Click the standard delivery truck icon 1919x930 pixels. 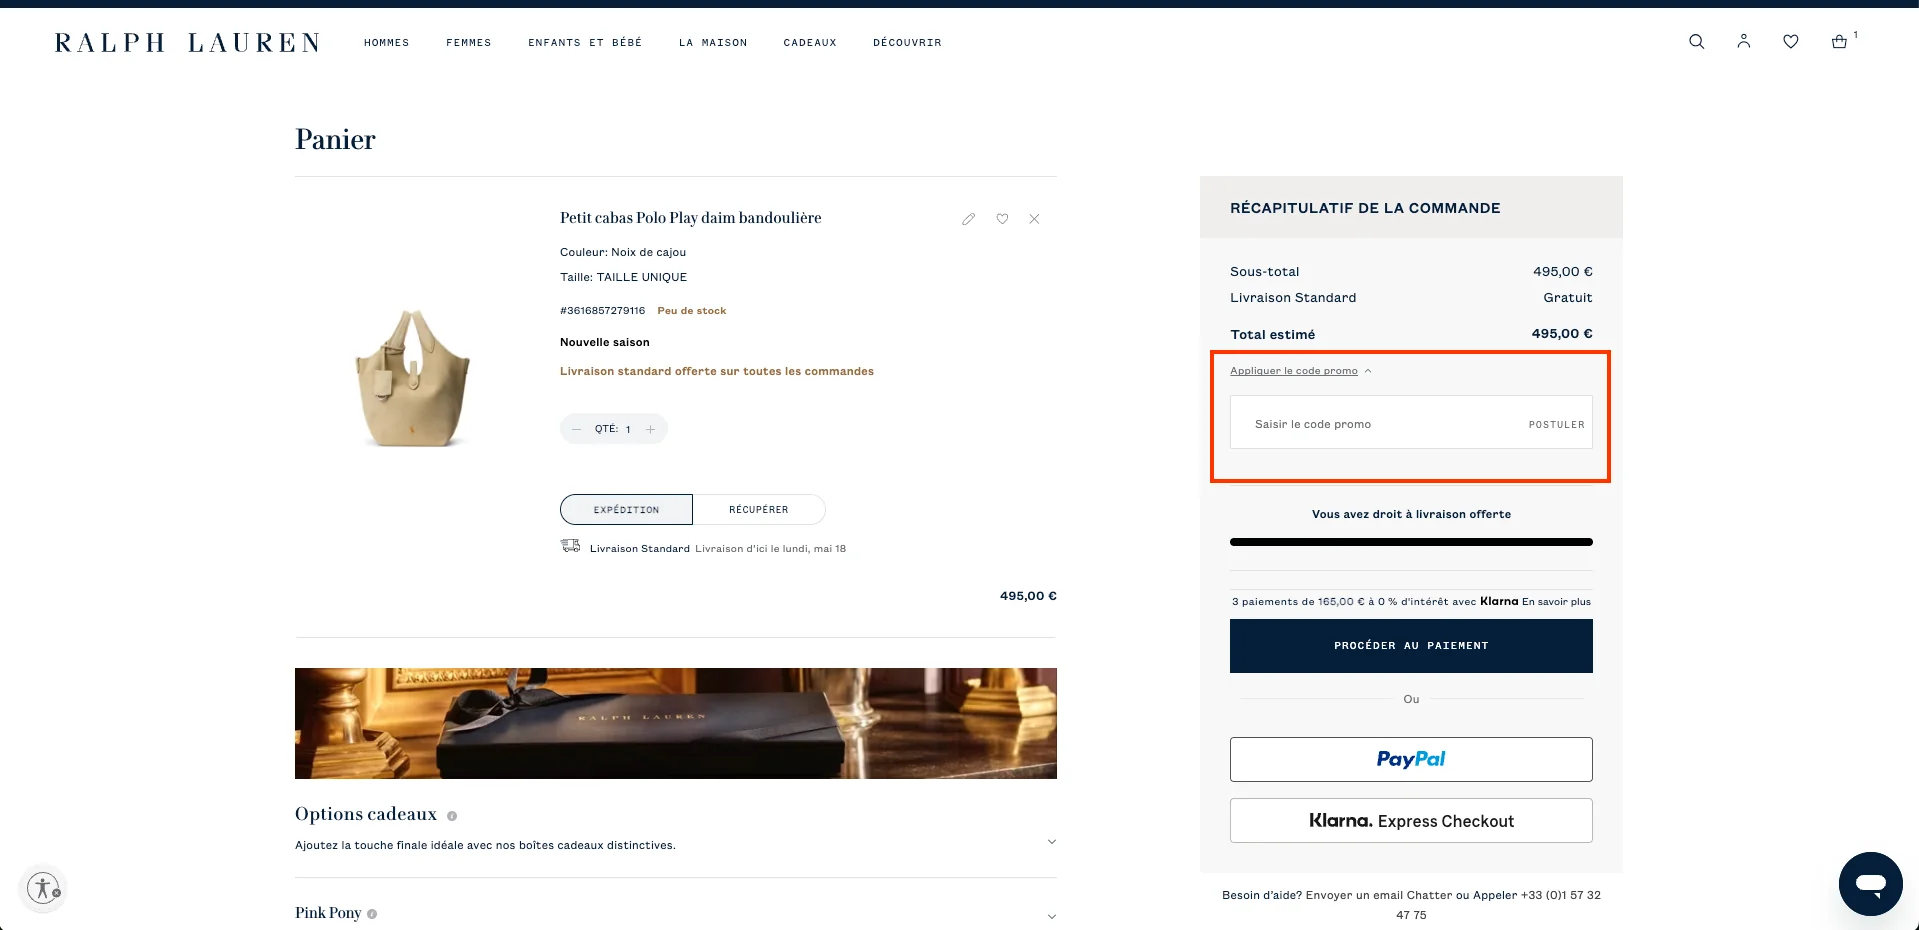pos(570,546)
